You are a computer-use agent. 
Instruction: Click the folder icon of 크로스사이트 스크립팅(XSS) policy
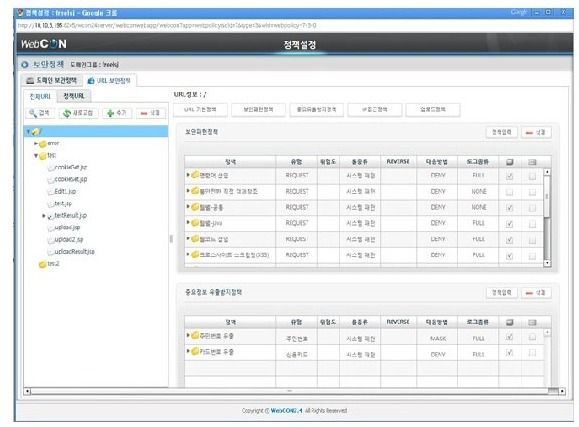195,255
